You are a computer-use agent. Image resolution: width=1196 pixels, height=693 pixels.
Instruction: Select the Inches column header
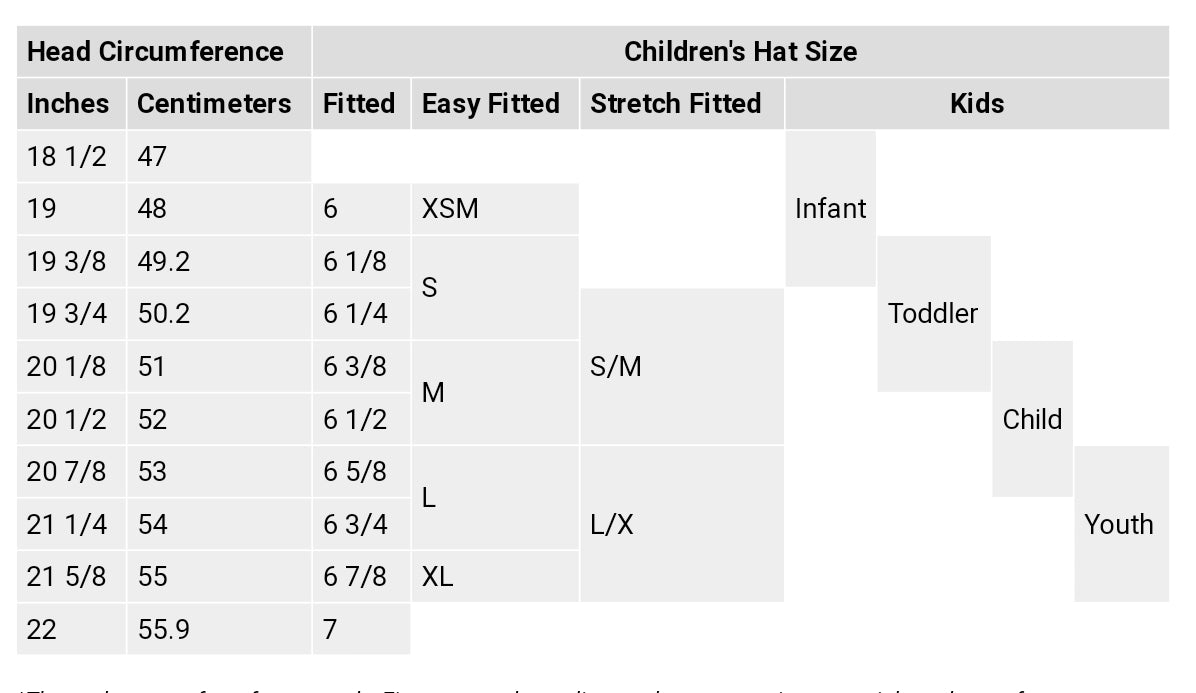[68, 104]
